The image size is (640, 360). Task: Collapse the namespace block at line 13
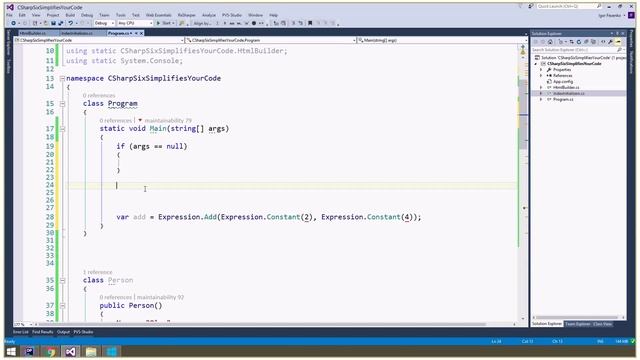(62, 78)
